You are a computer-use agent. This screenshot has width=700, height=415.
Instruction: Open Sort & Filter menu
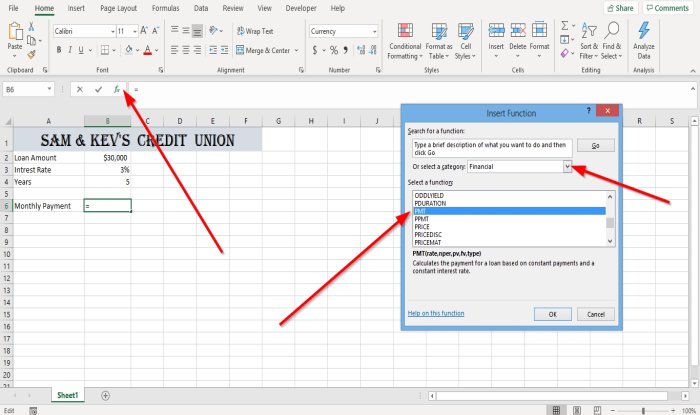[589, 41]
